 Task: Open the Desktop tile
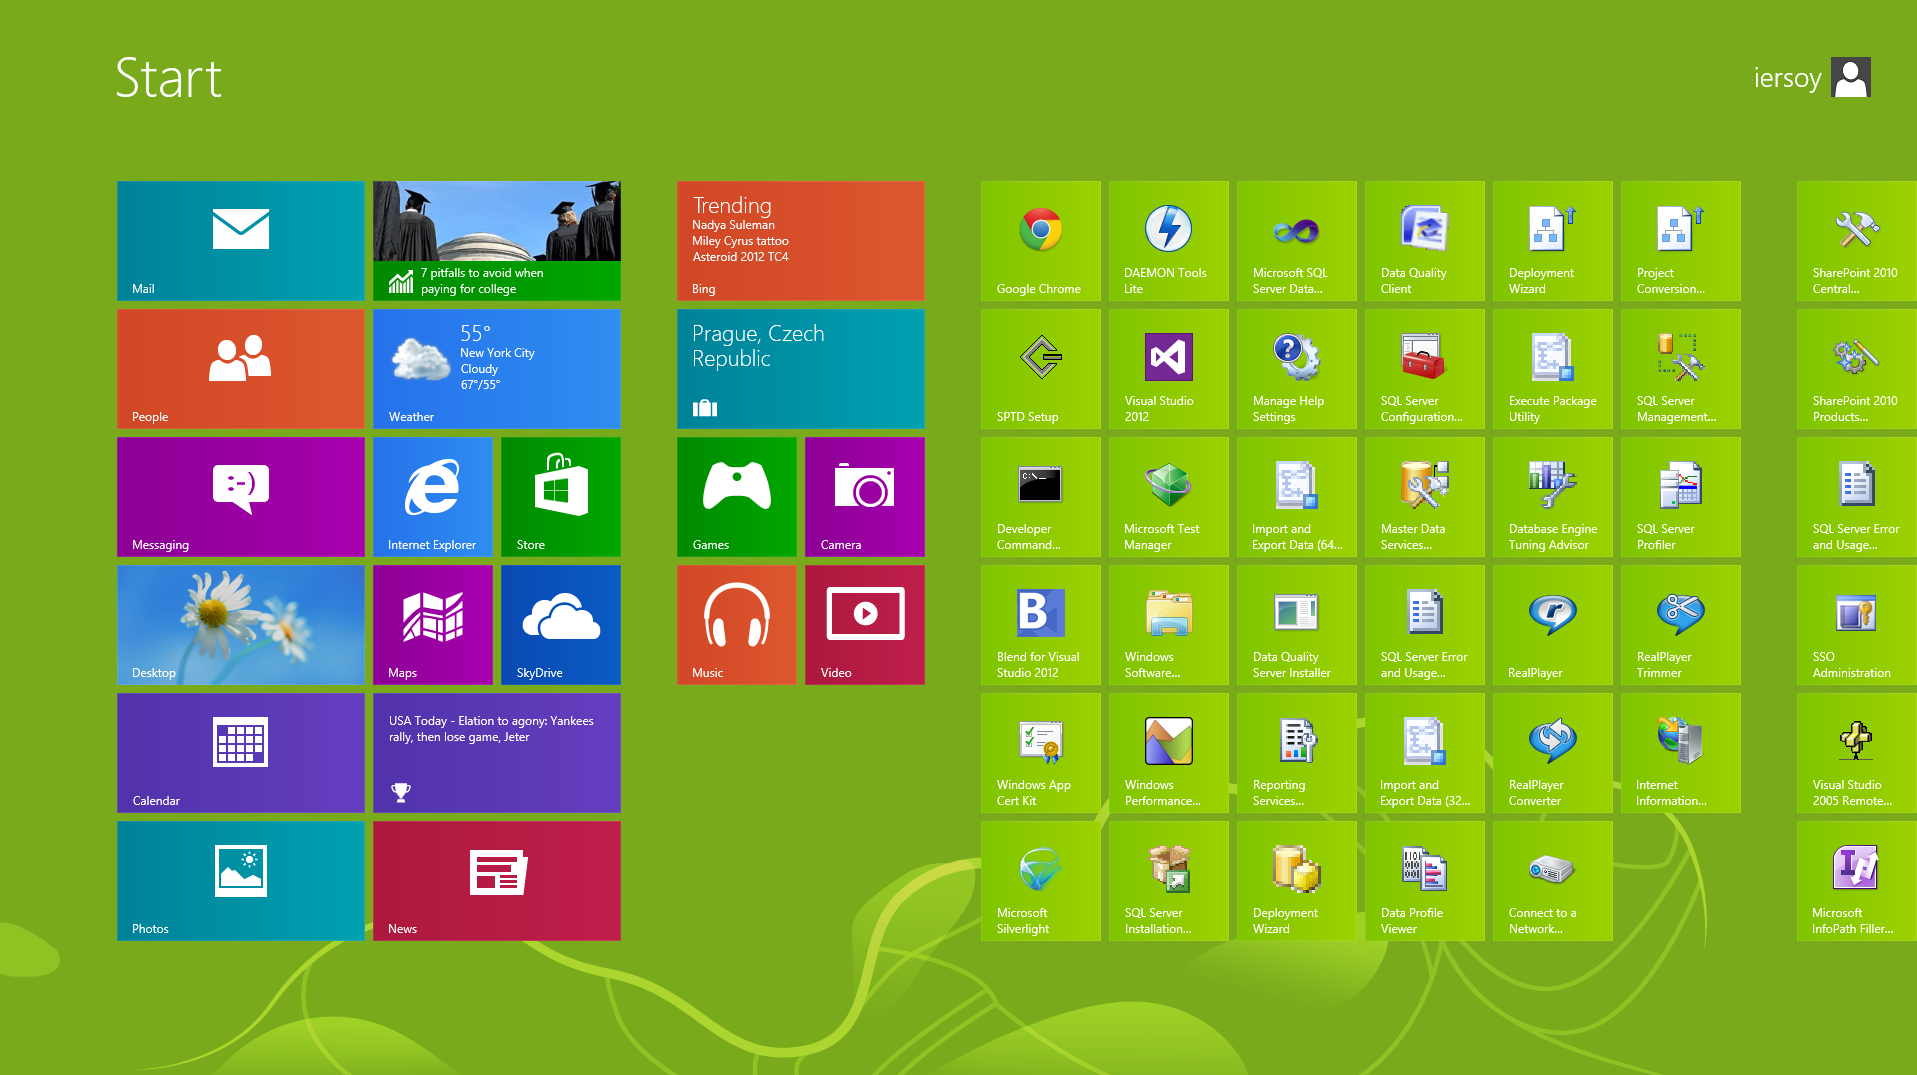point(241,625)
